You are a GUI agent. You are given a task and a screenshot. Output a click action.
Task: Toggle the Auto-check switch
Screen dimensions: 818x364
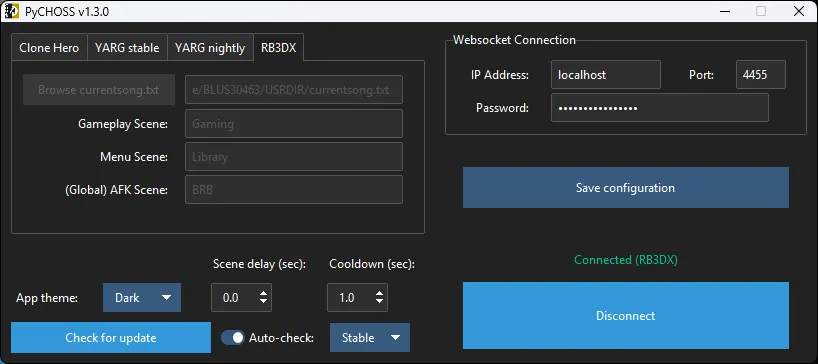point(232,337)
